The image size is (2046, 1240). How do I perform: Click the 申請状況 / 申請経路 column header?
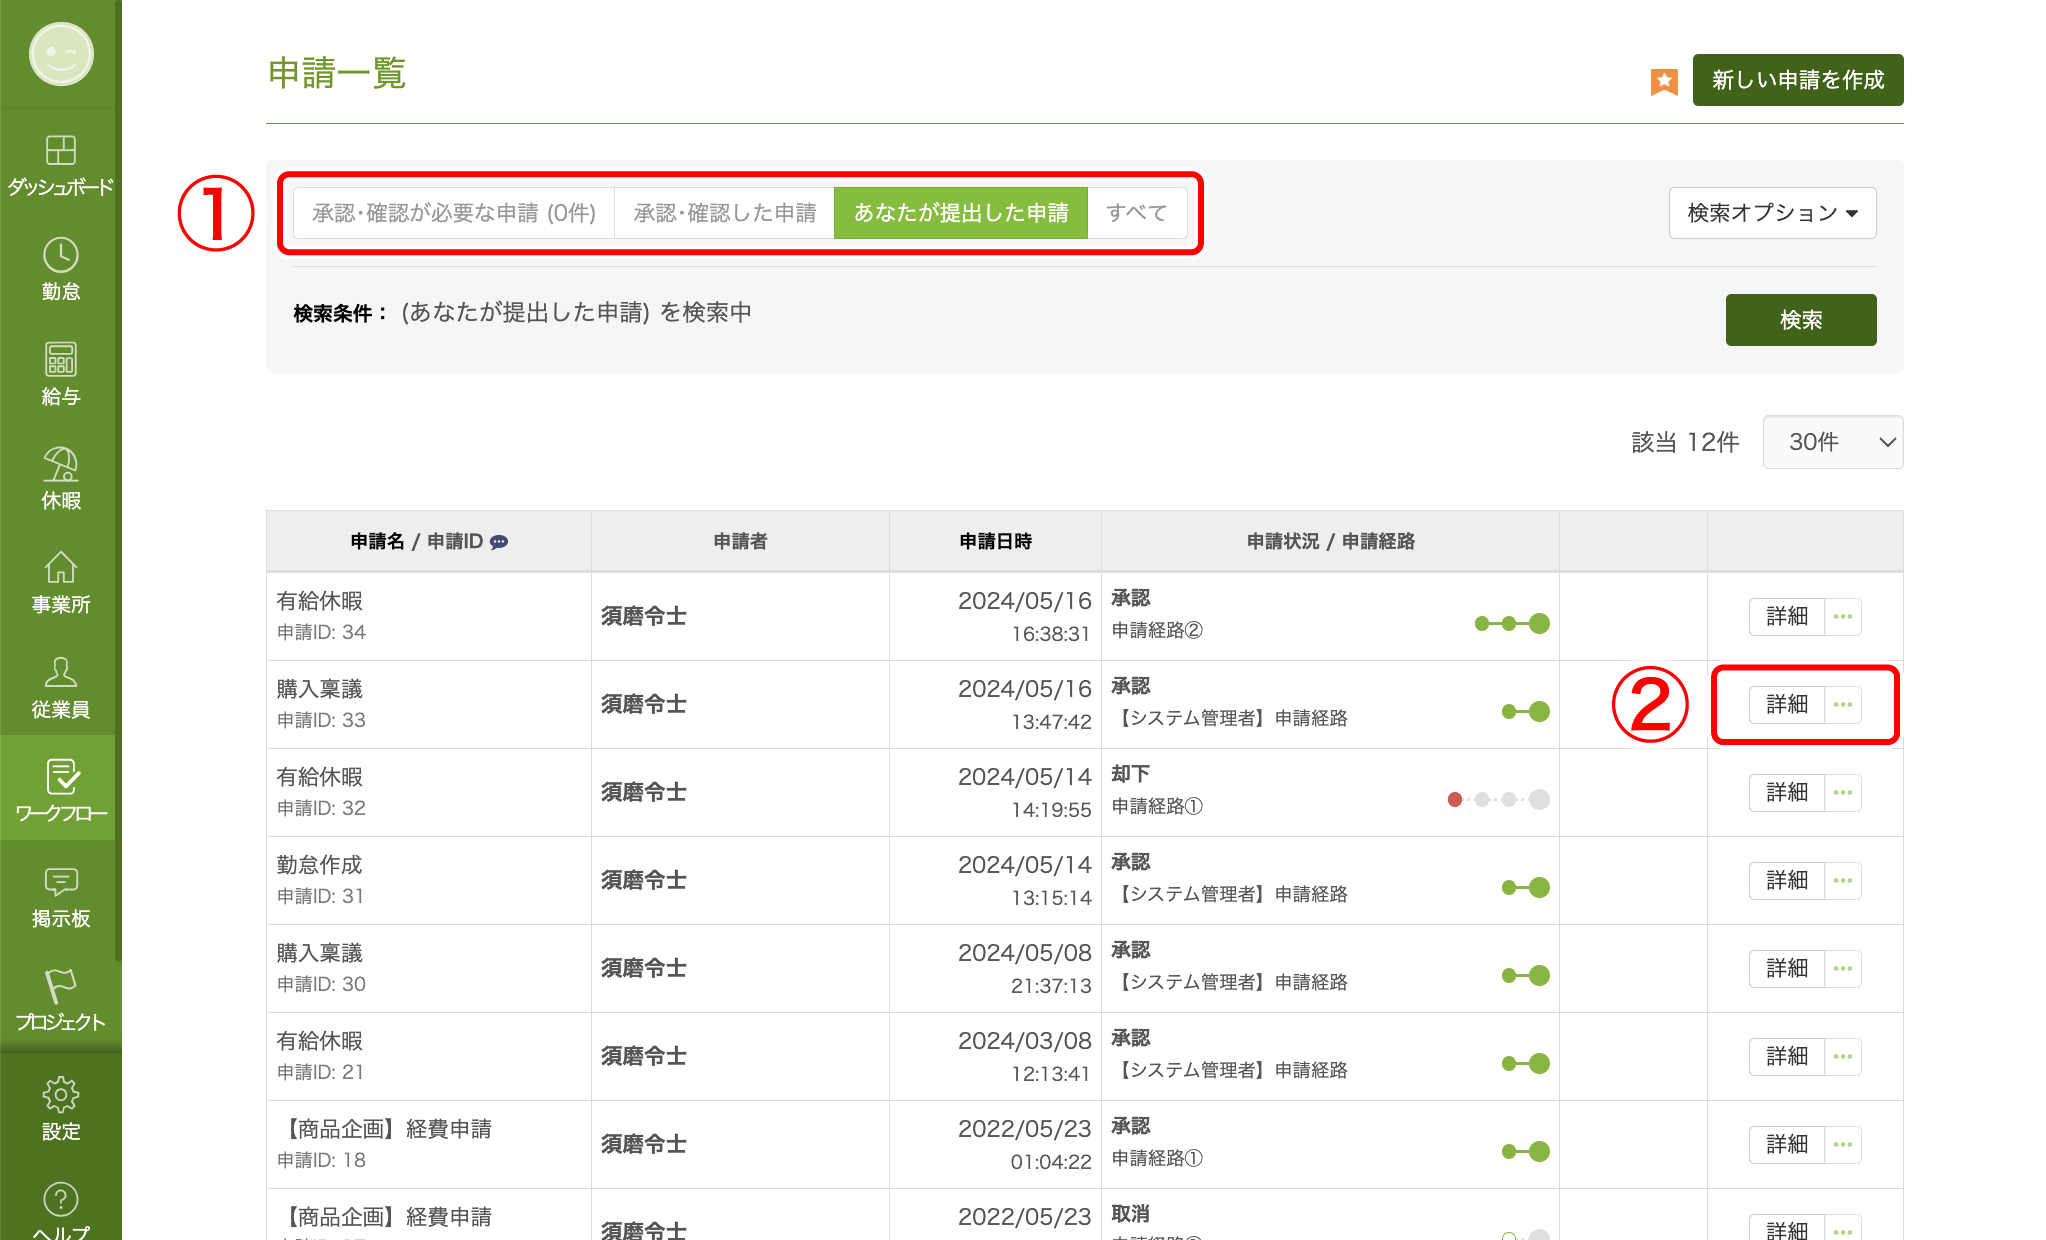(x=1330, y=541)
